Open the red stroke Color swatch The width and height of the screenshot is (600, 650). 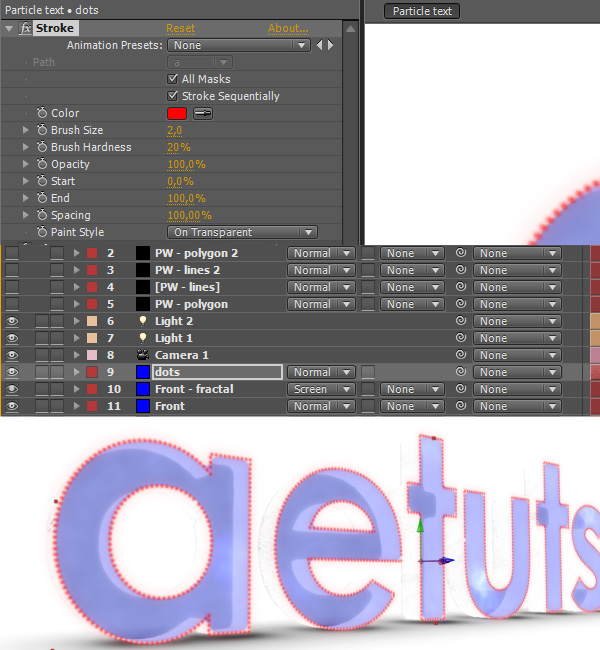click(x=177, y=113)
